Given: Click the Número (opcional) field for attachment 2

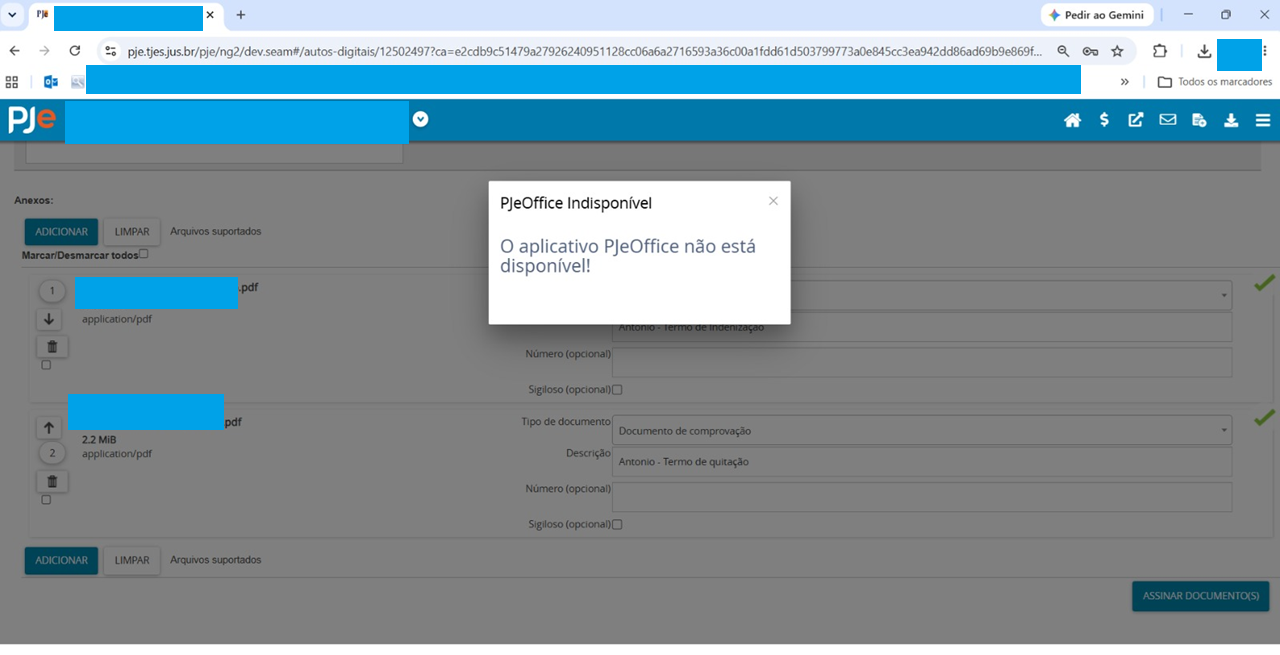Looking at the screenshot, I should (922, 497).
